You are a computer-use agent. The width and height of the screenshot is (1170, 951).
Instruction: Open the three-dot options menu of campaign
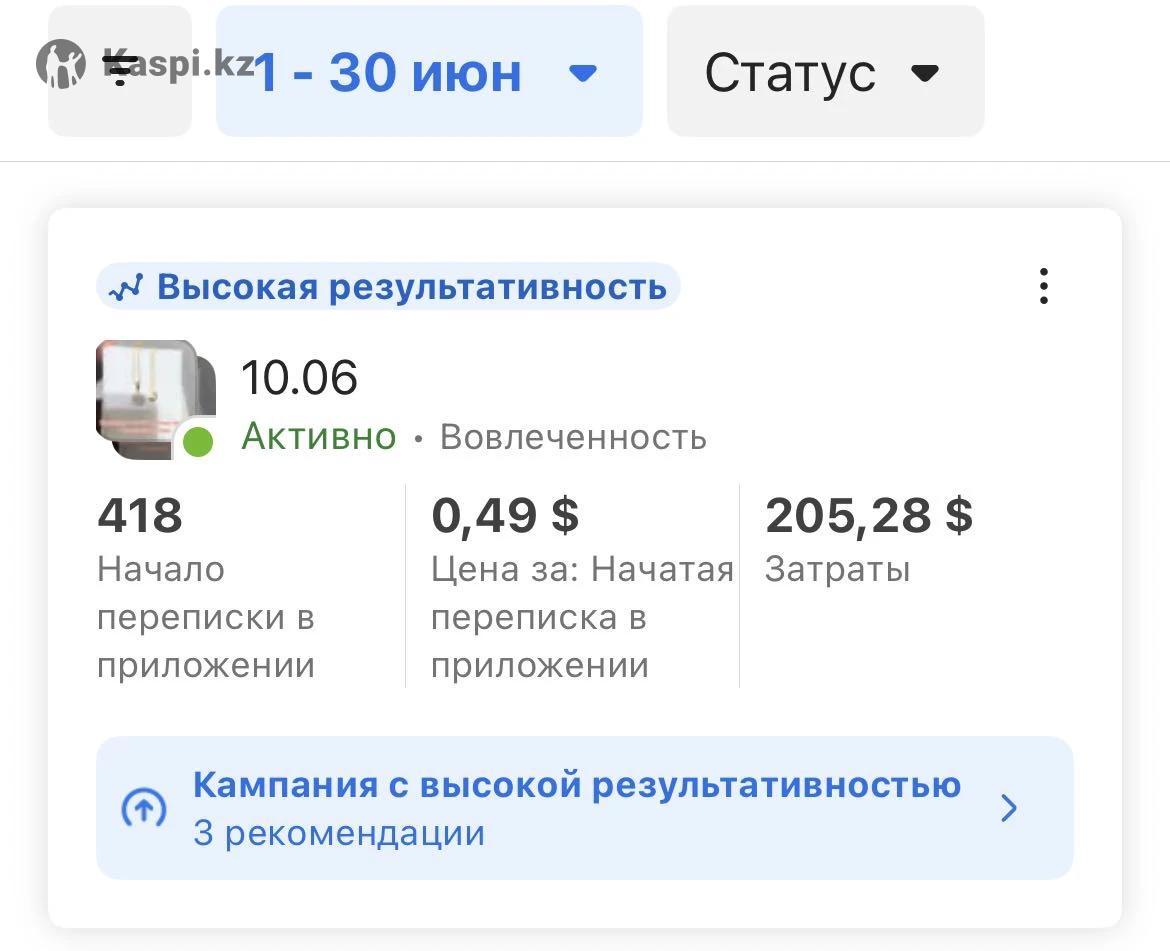coord(1043,286)
